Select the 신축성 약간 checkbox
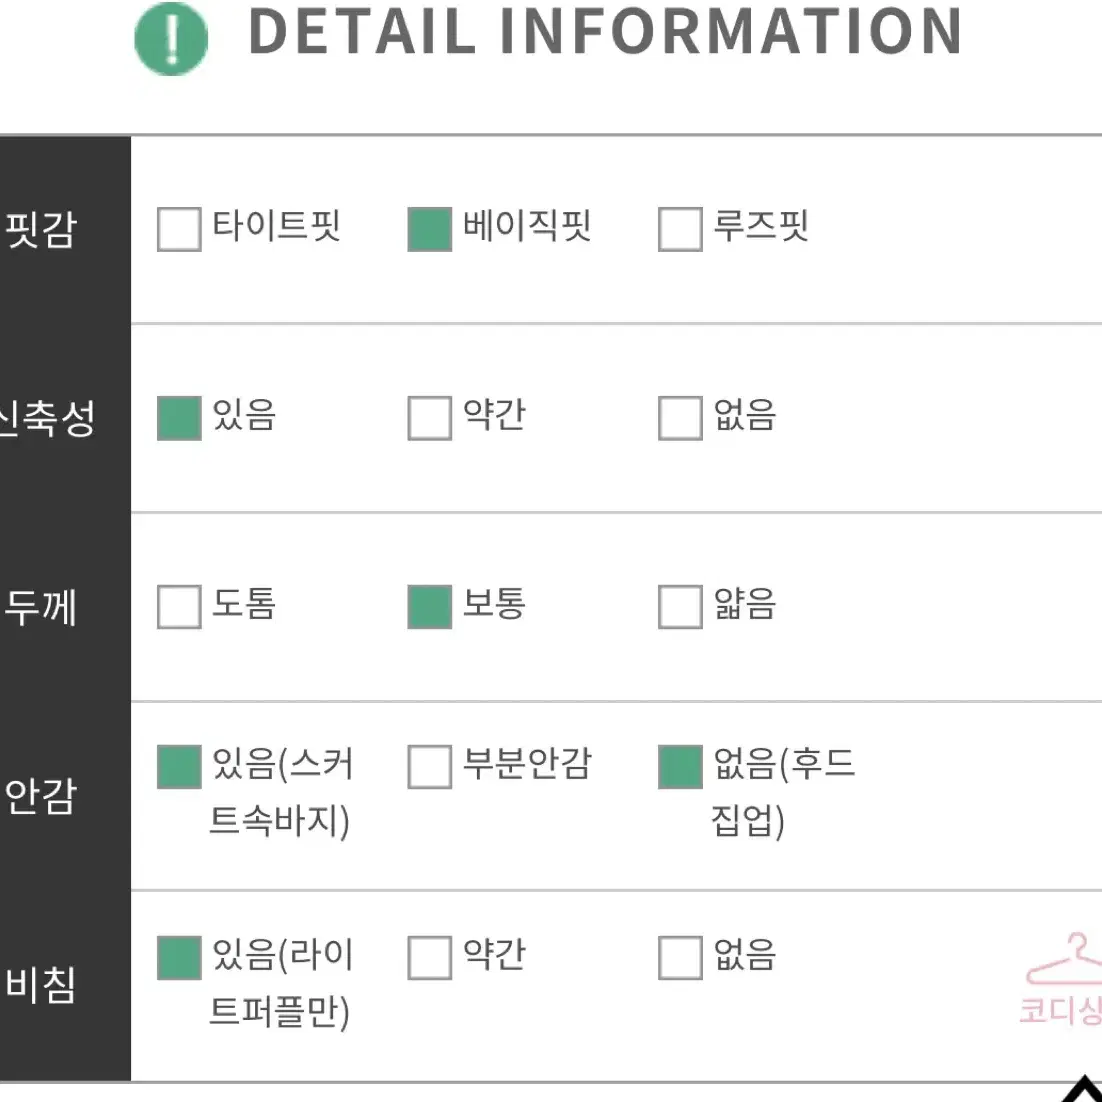The height and width of the screenshot is (1102, 1102). (x=429, y=418)
